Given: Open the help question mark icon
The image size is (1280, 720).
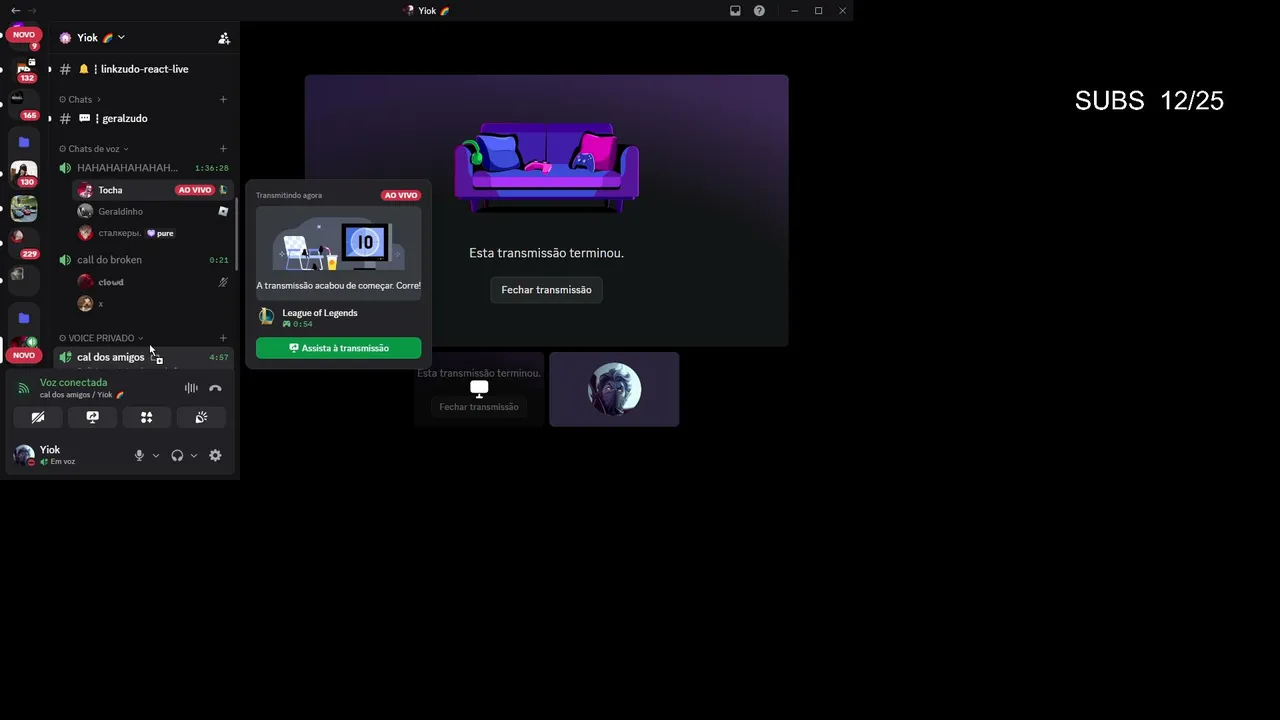Looking at the screenshot, I should tap(759, 11).
